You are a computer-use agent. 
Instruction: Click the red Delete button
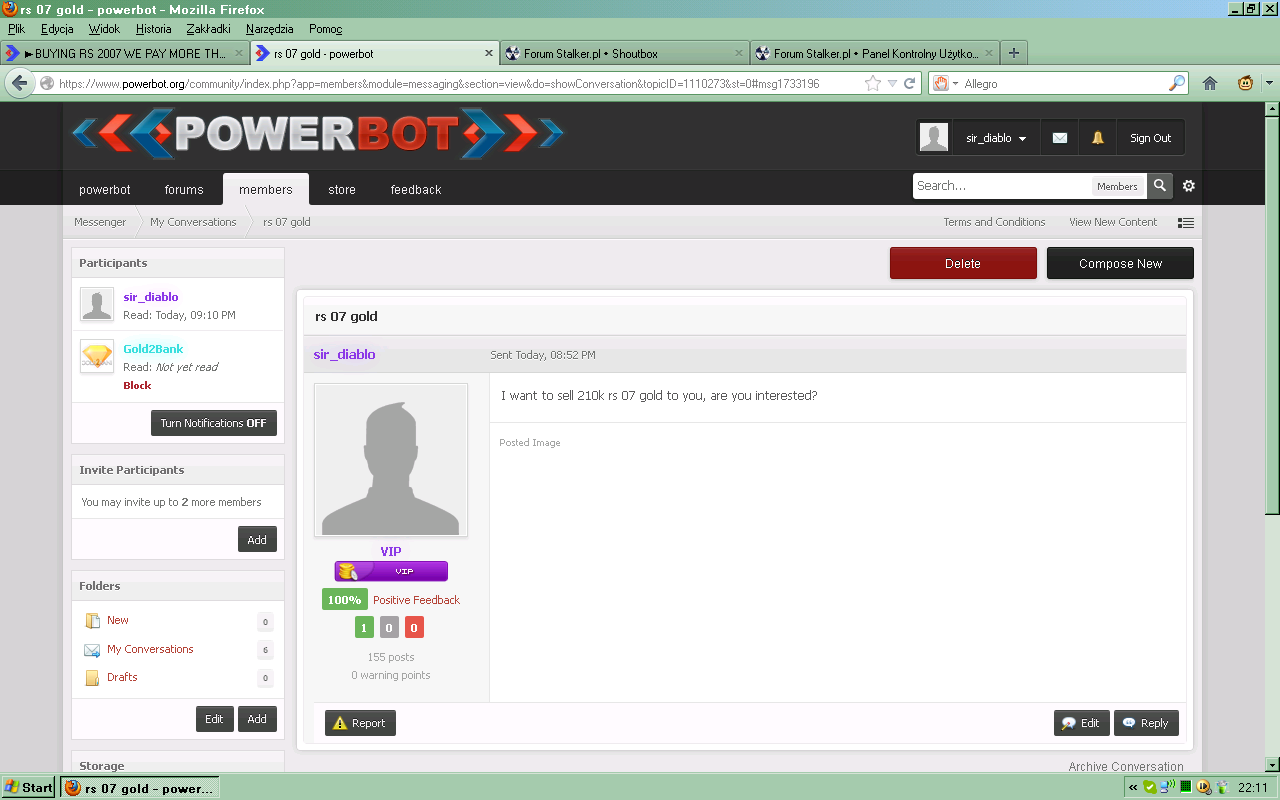coord(963,263)
